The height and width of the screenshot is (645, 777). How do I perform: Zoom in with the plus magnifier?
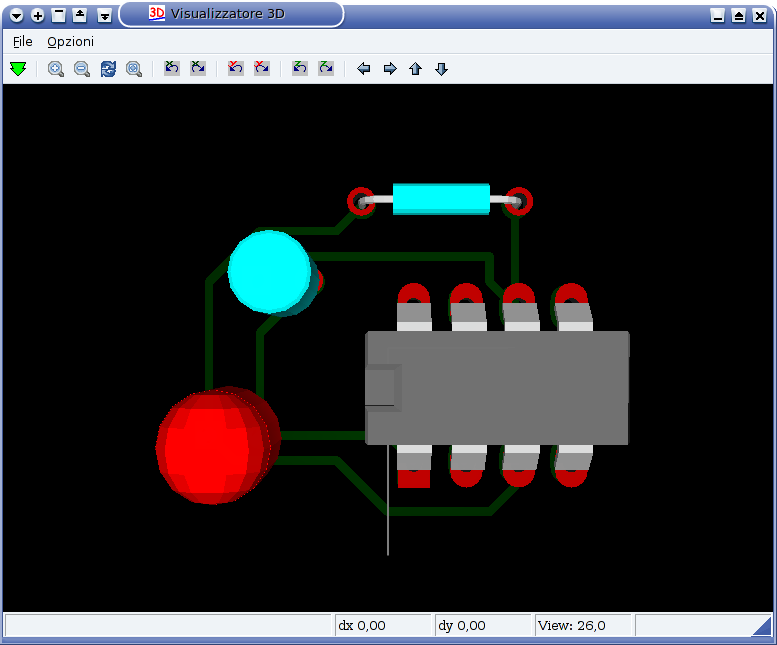click(56, 68)
